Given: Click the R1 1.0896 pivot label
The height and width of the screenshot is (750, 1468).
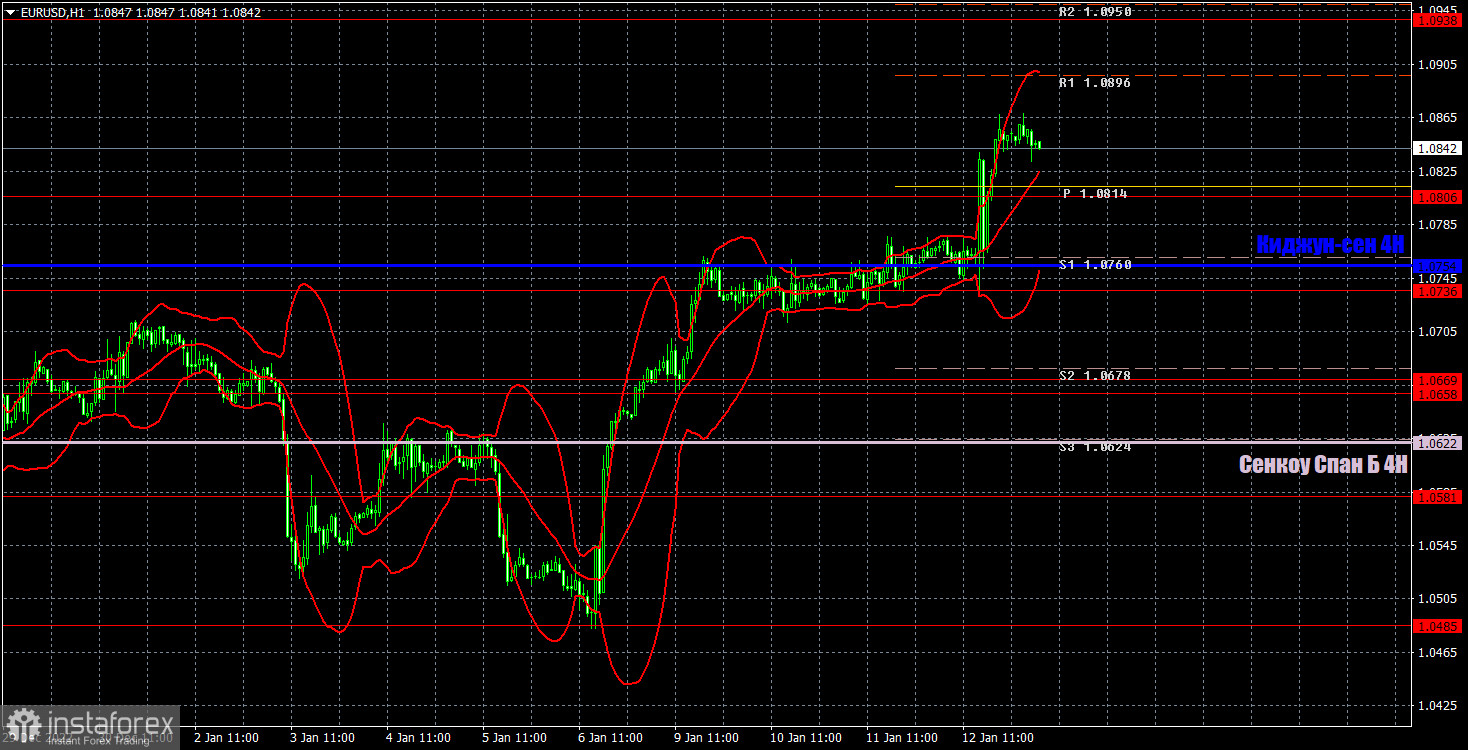Looking at the screenshot, I should [x=1095, y=83].
